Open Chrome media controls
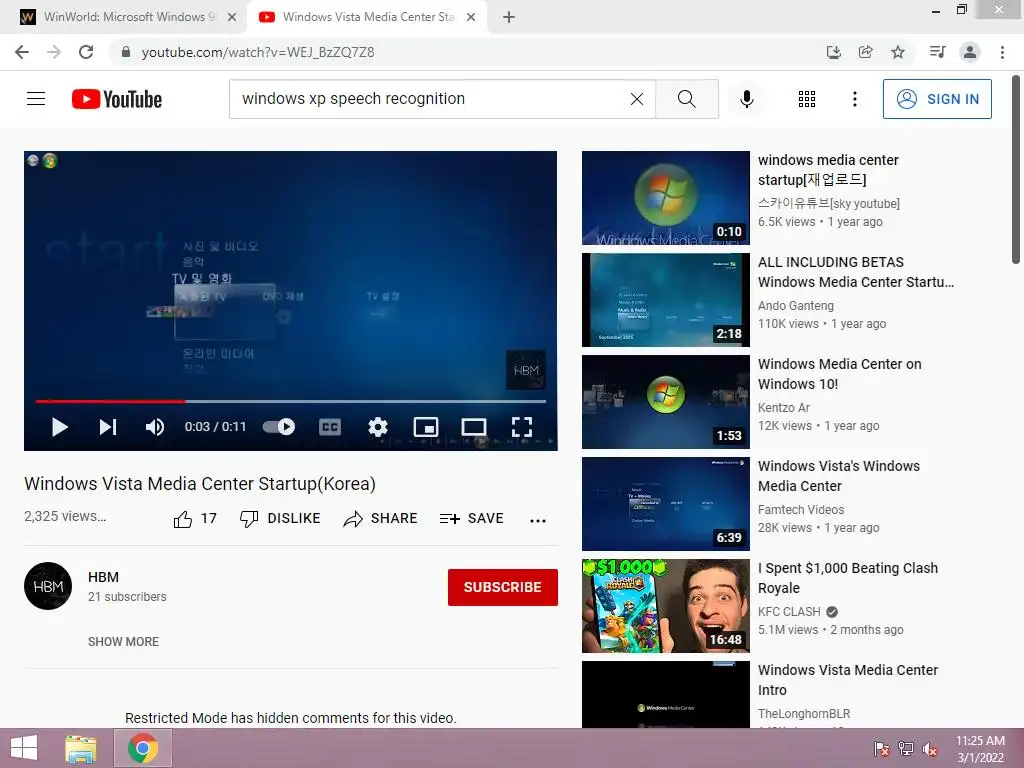 point(937,52)
